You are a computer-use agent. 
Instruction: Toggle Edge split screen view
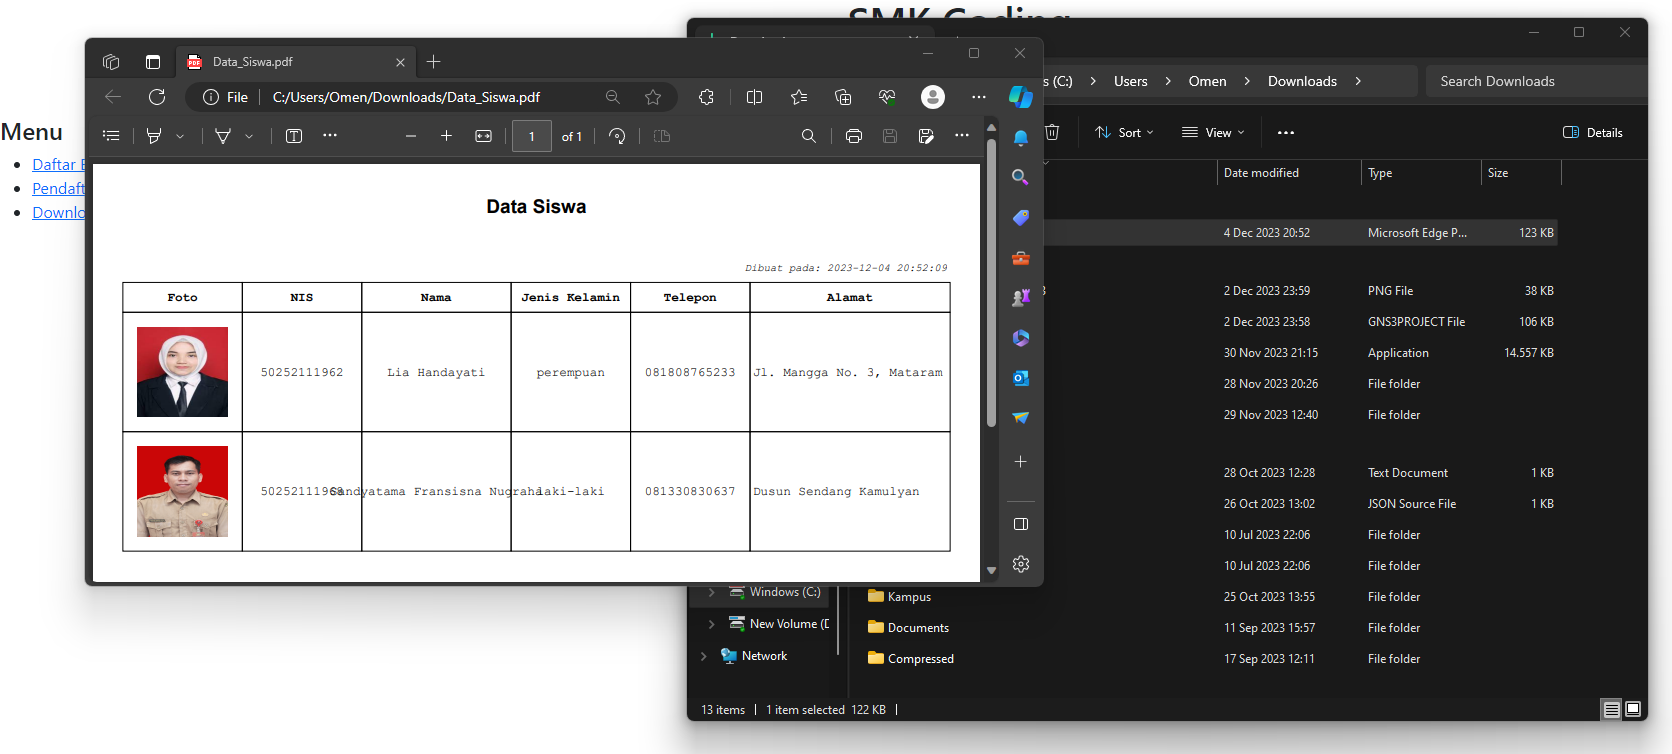pos(755,97)
